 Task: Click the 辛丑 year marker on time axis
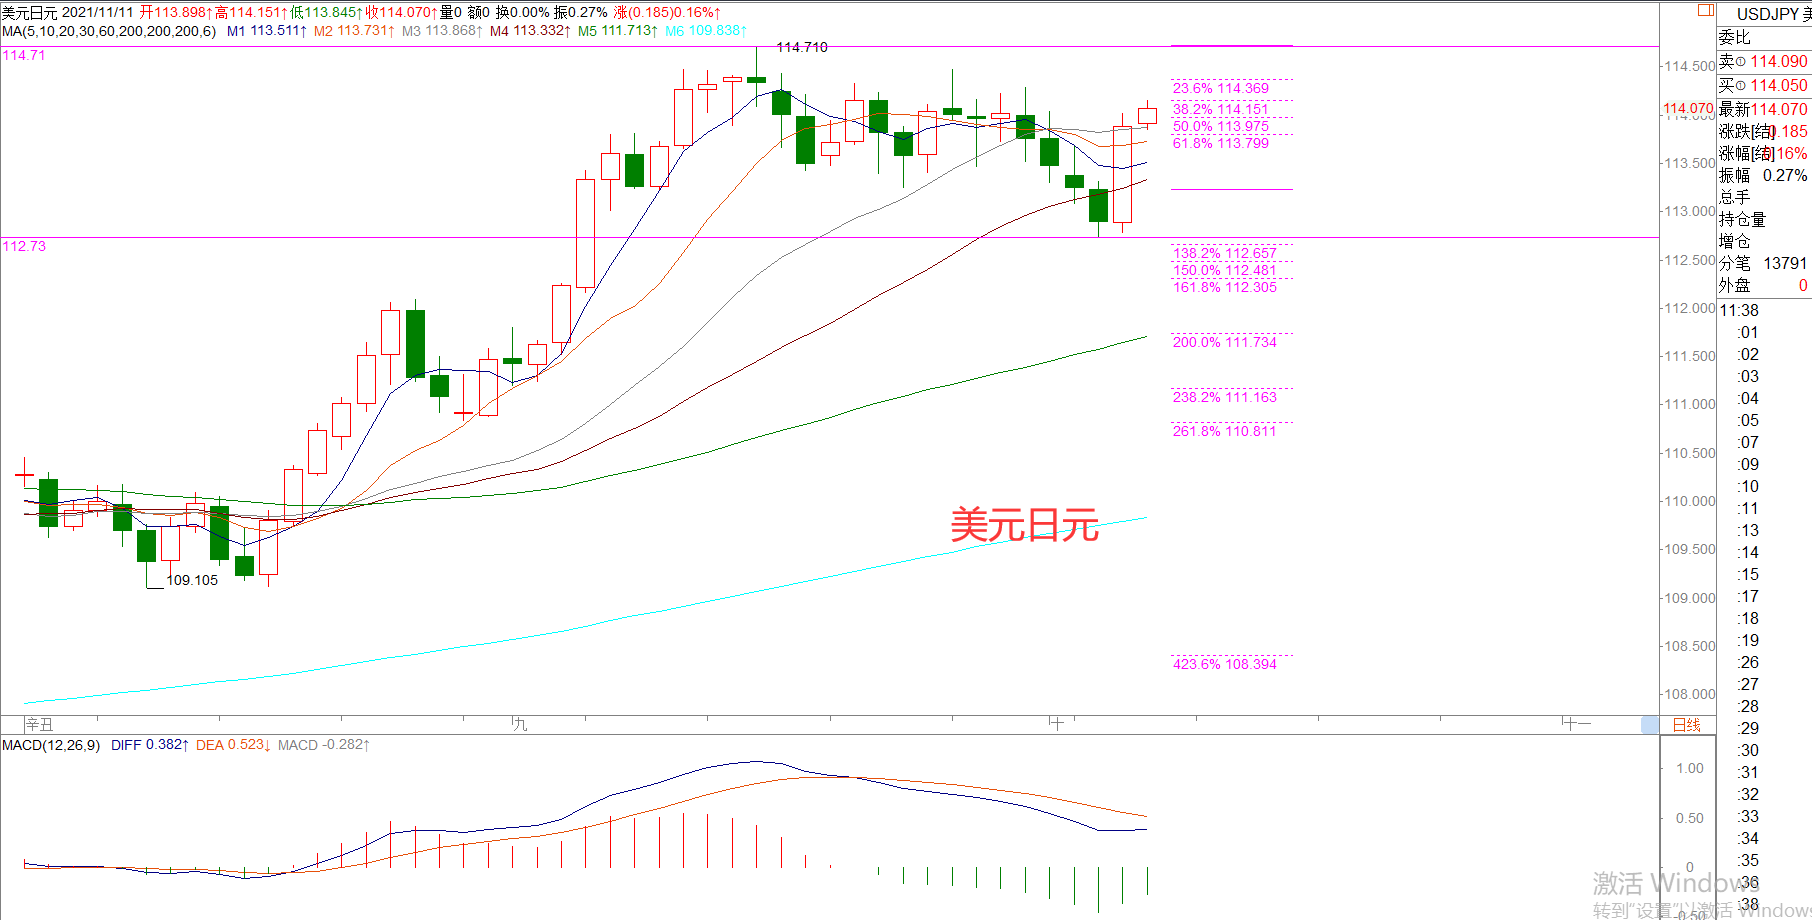pos(39,724)
